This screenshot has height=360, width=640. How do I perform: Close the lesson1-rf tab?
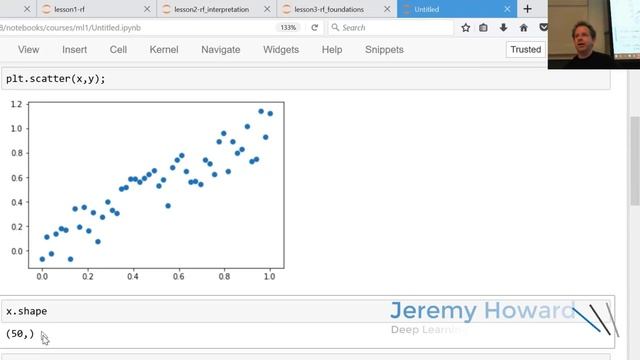pos(147,9)
